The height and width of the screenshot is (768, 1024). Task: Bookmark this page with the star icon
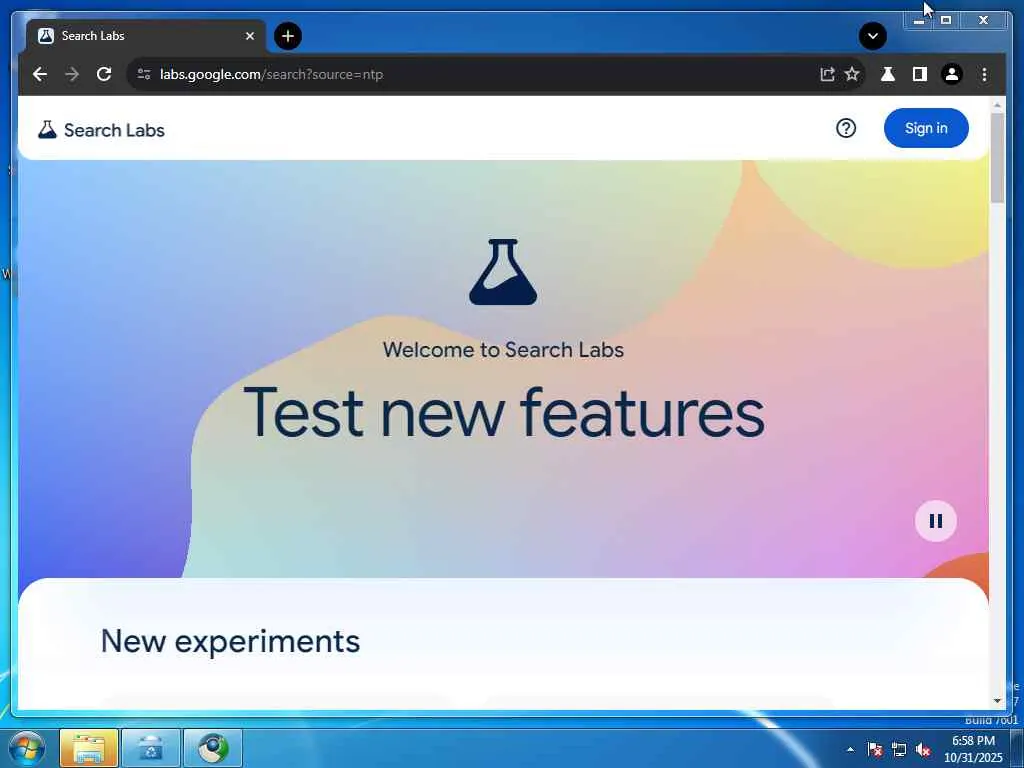coord(852,74)
